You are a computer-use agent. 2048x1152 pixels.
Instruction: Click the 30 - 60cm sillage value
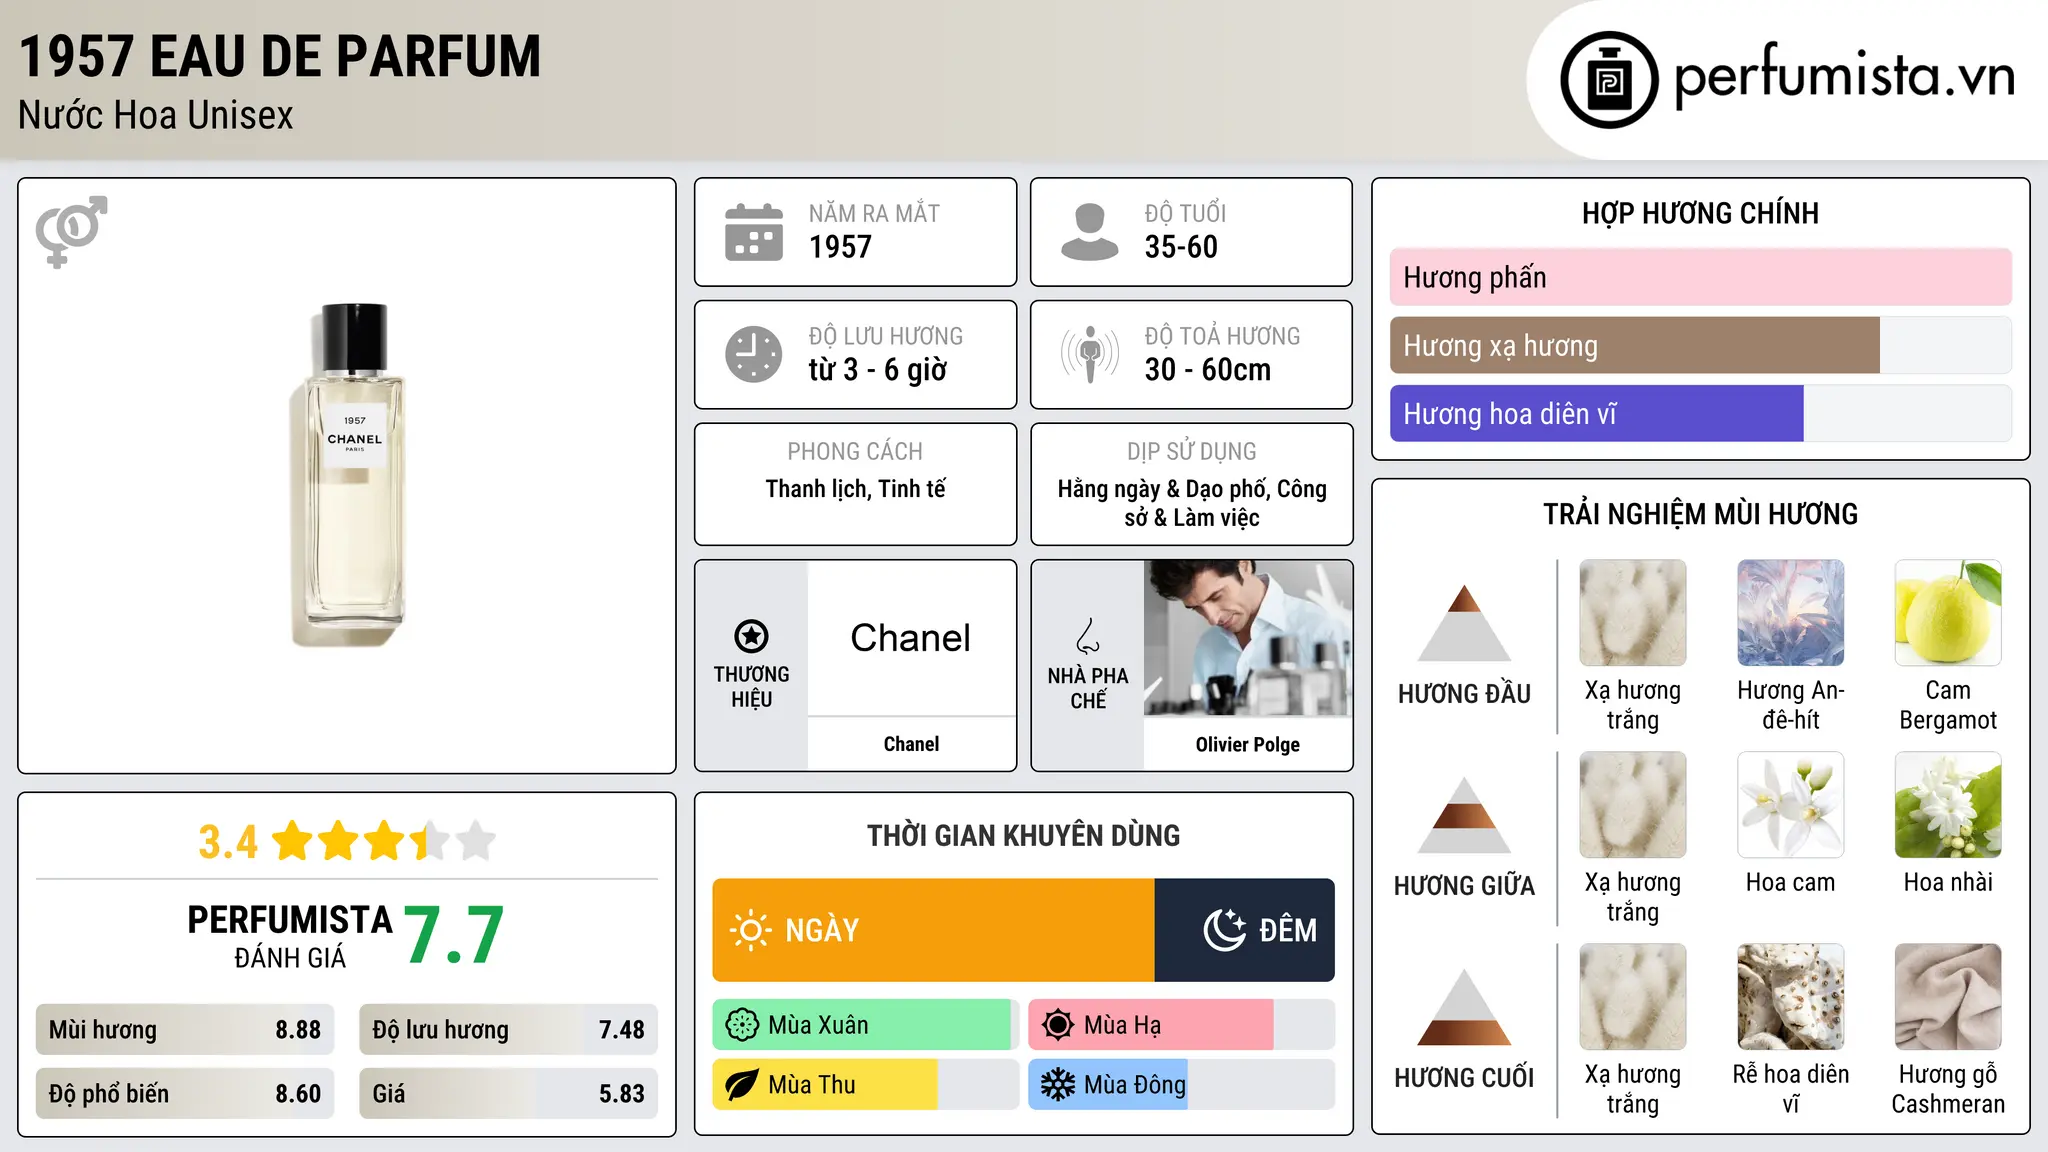(1208, 370)
